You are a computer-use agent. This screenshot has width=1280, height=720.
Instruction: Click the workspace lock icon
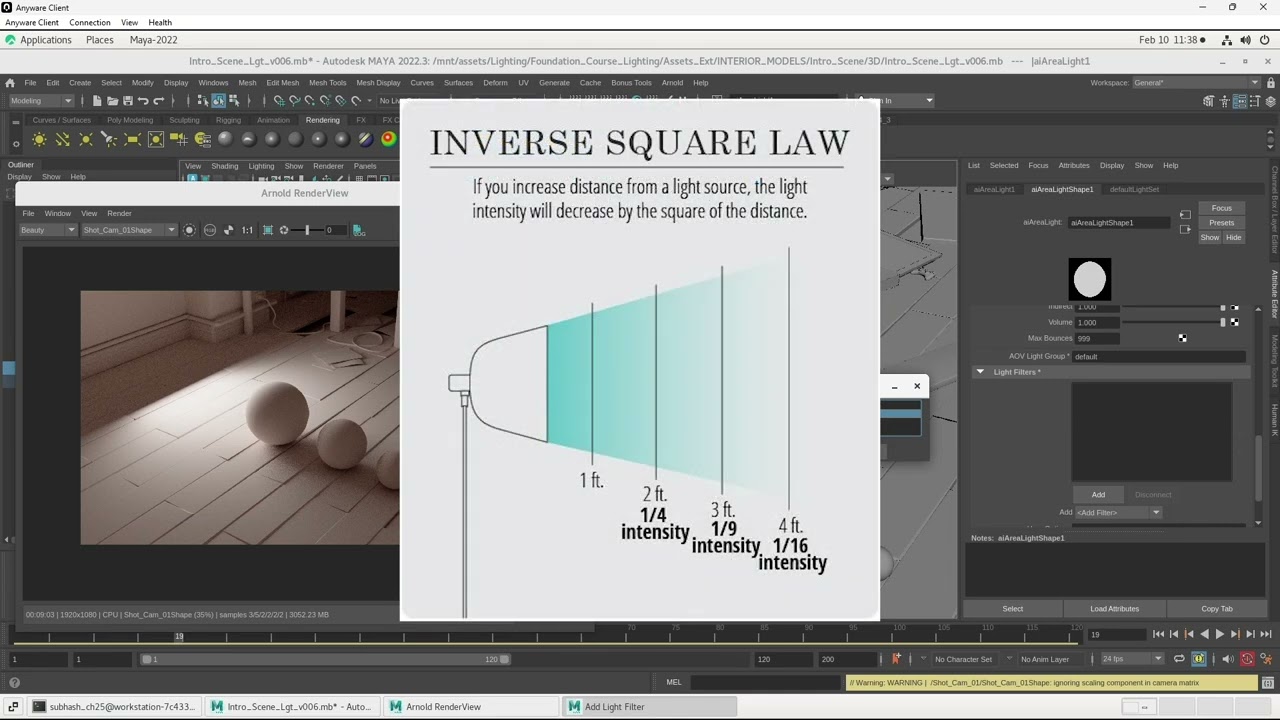tap(1270, 83)
